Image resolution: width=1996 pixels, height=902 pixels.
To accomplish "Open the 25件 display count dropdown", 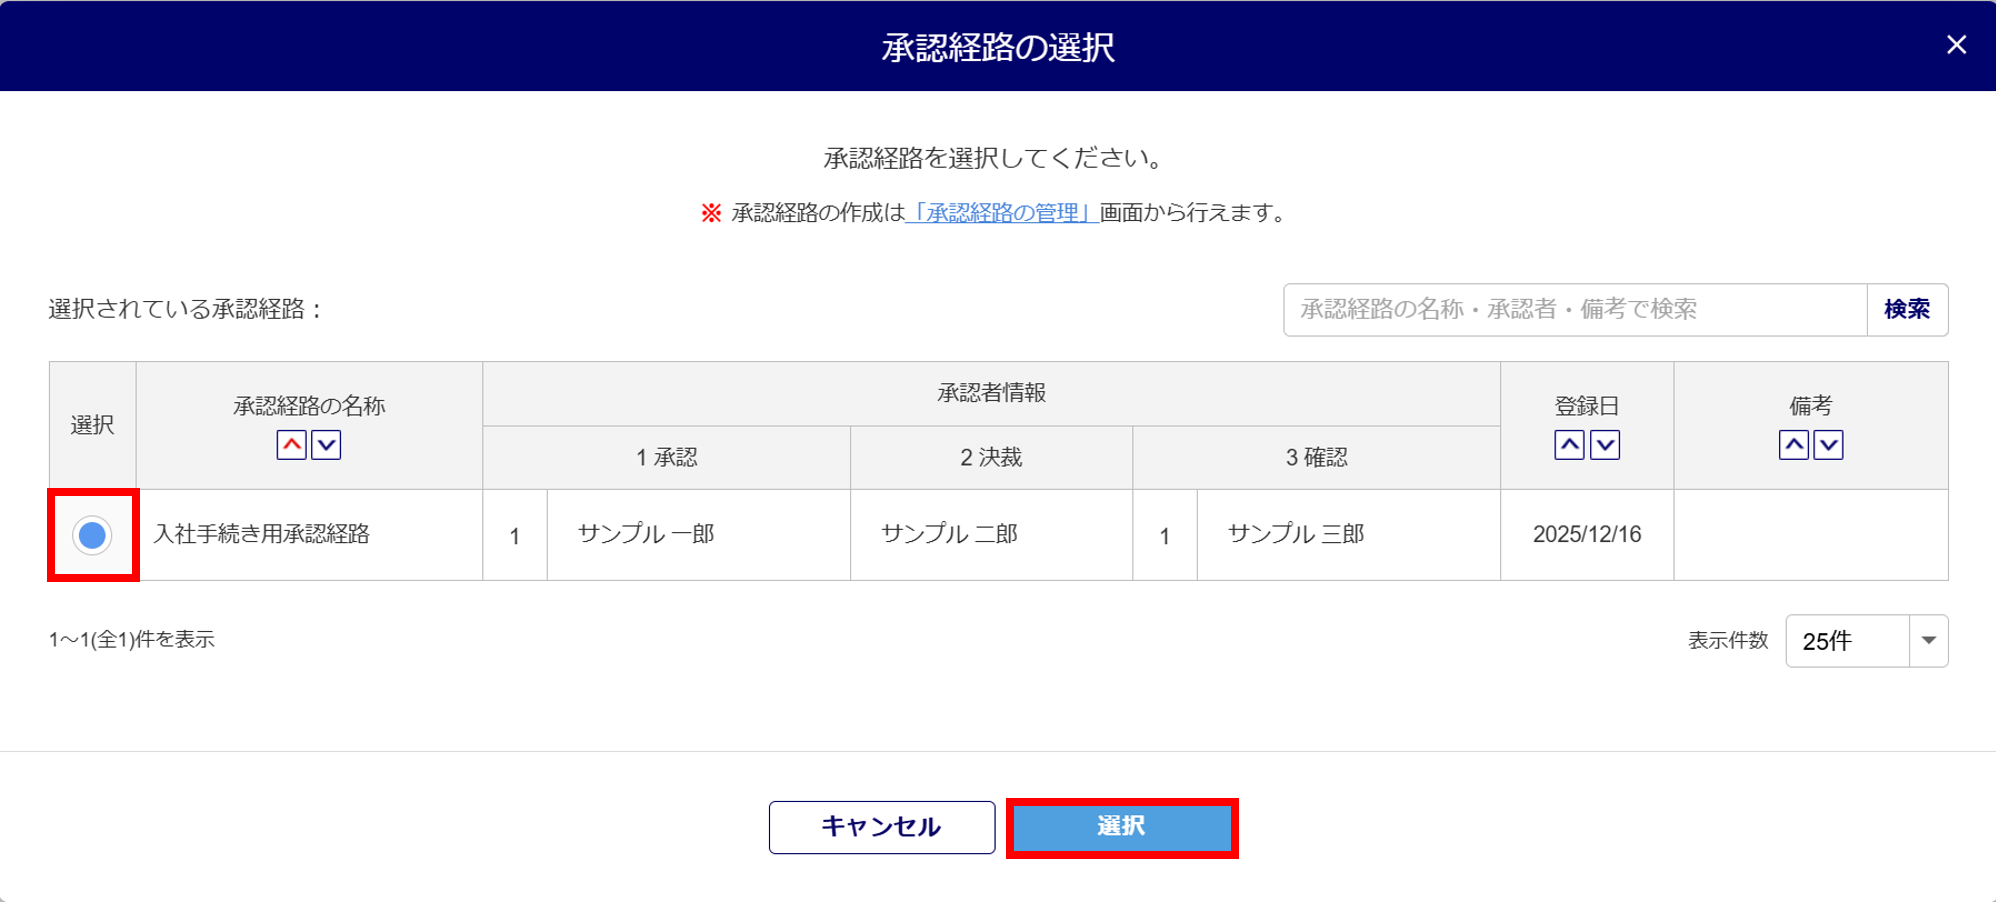I will coord(1847,641).
